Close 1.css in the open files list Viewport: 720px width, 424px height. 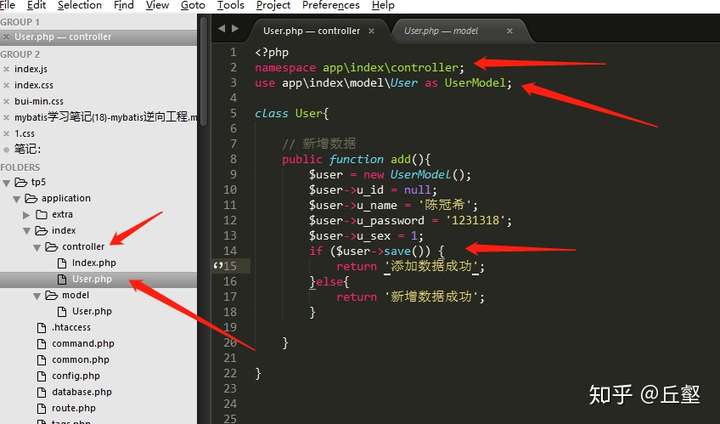(6, 134)
